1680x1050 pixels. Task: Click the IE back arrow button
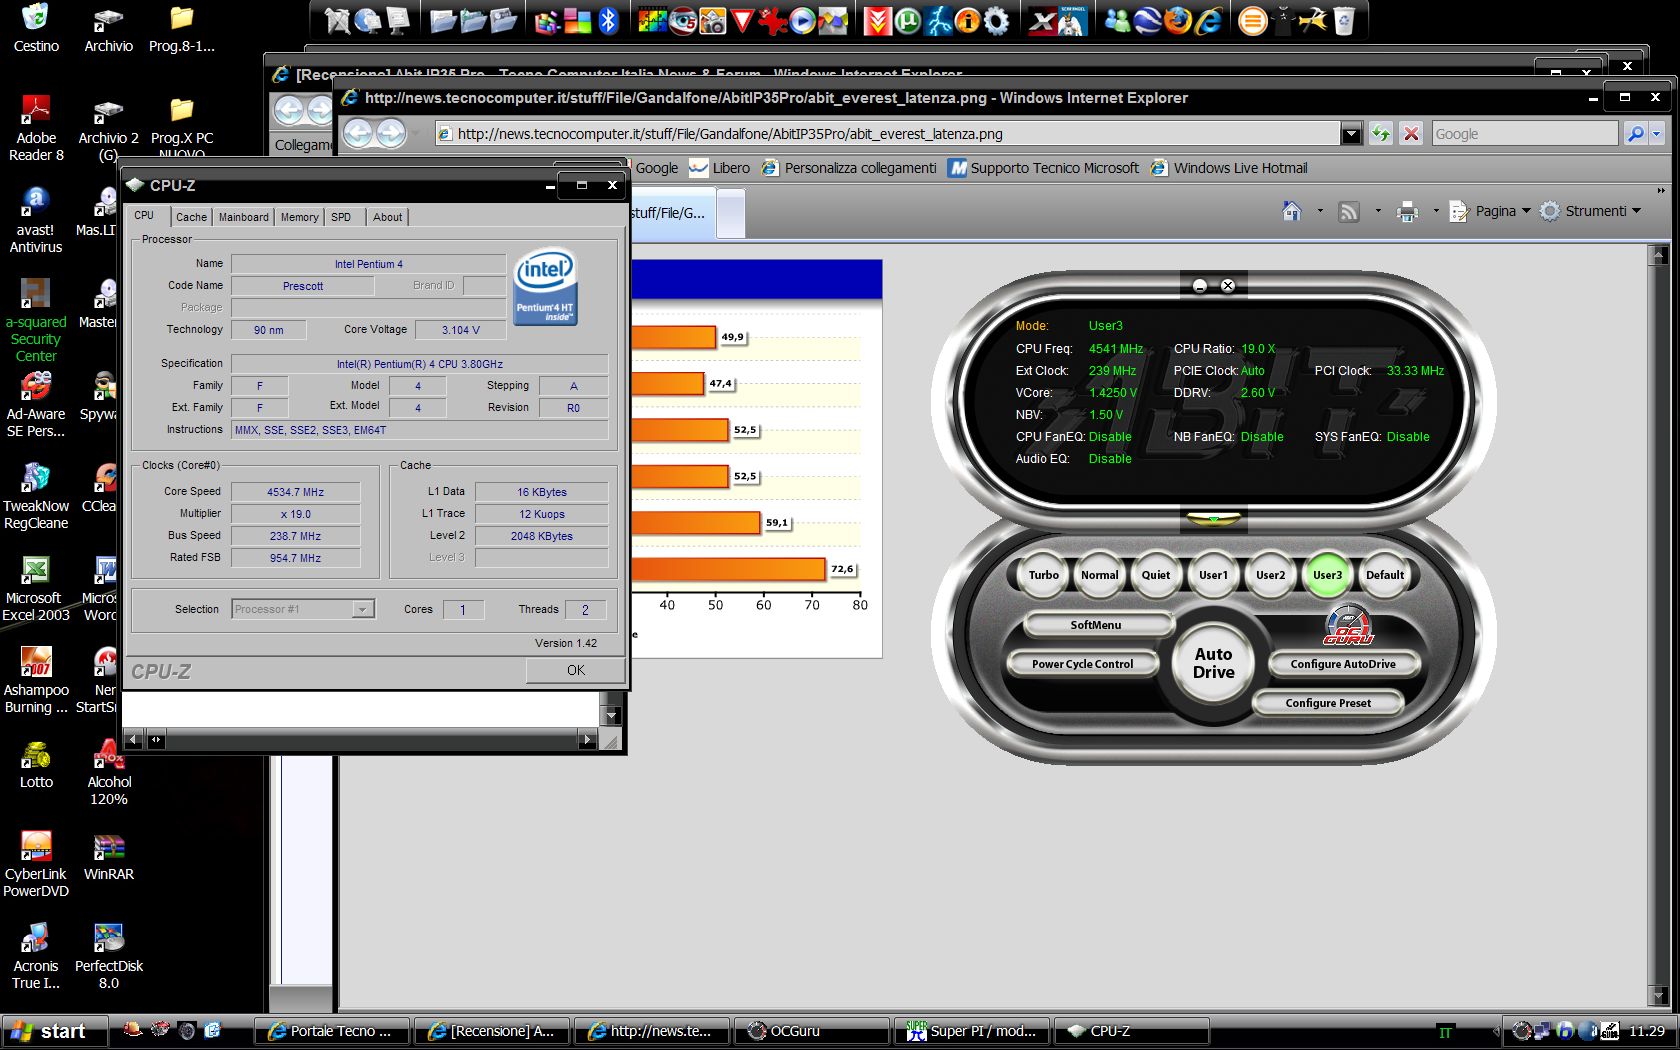(x=359, y=133)
